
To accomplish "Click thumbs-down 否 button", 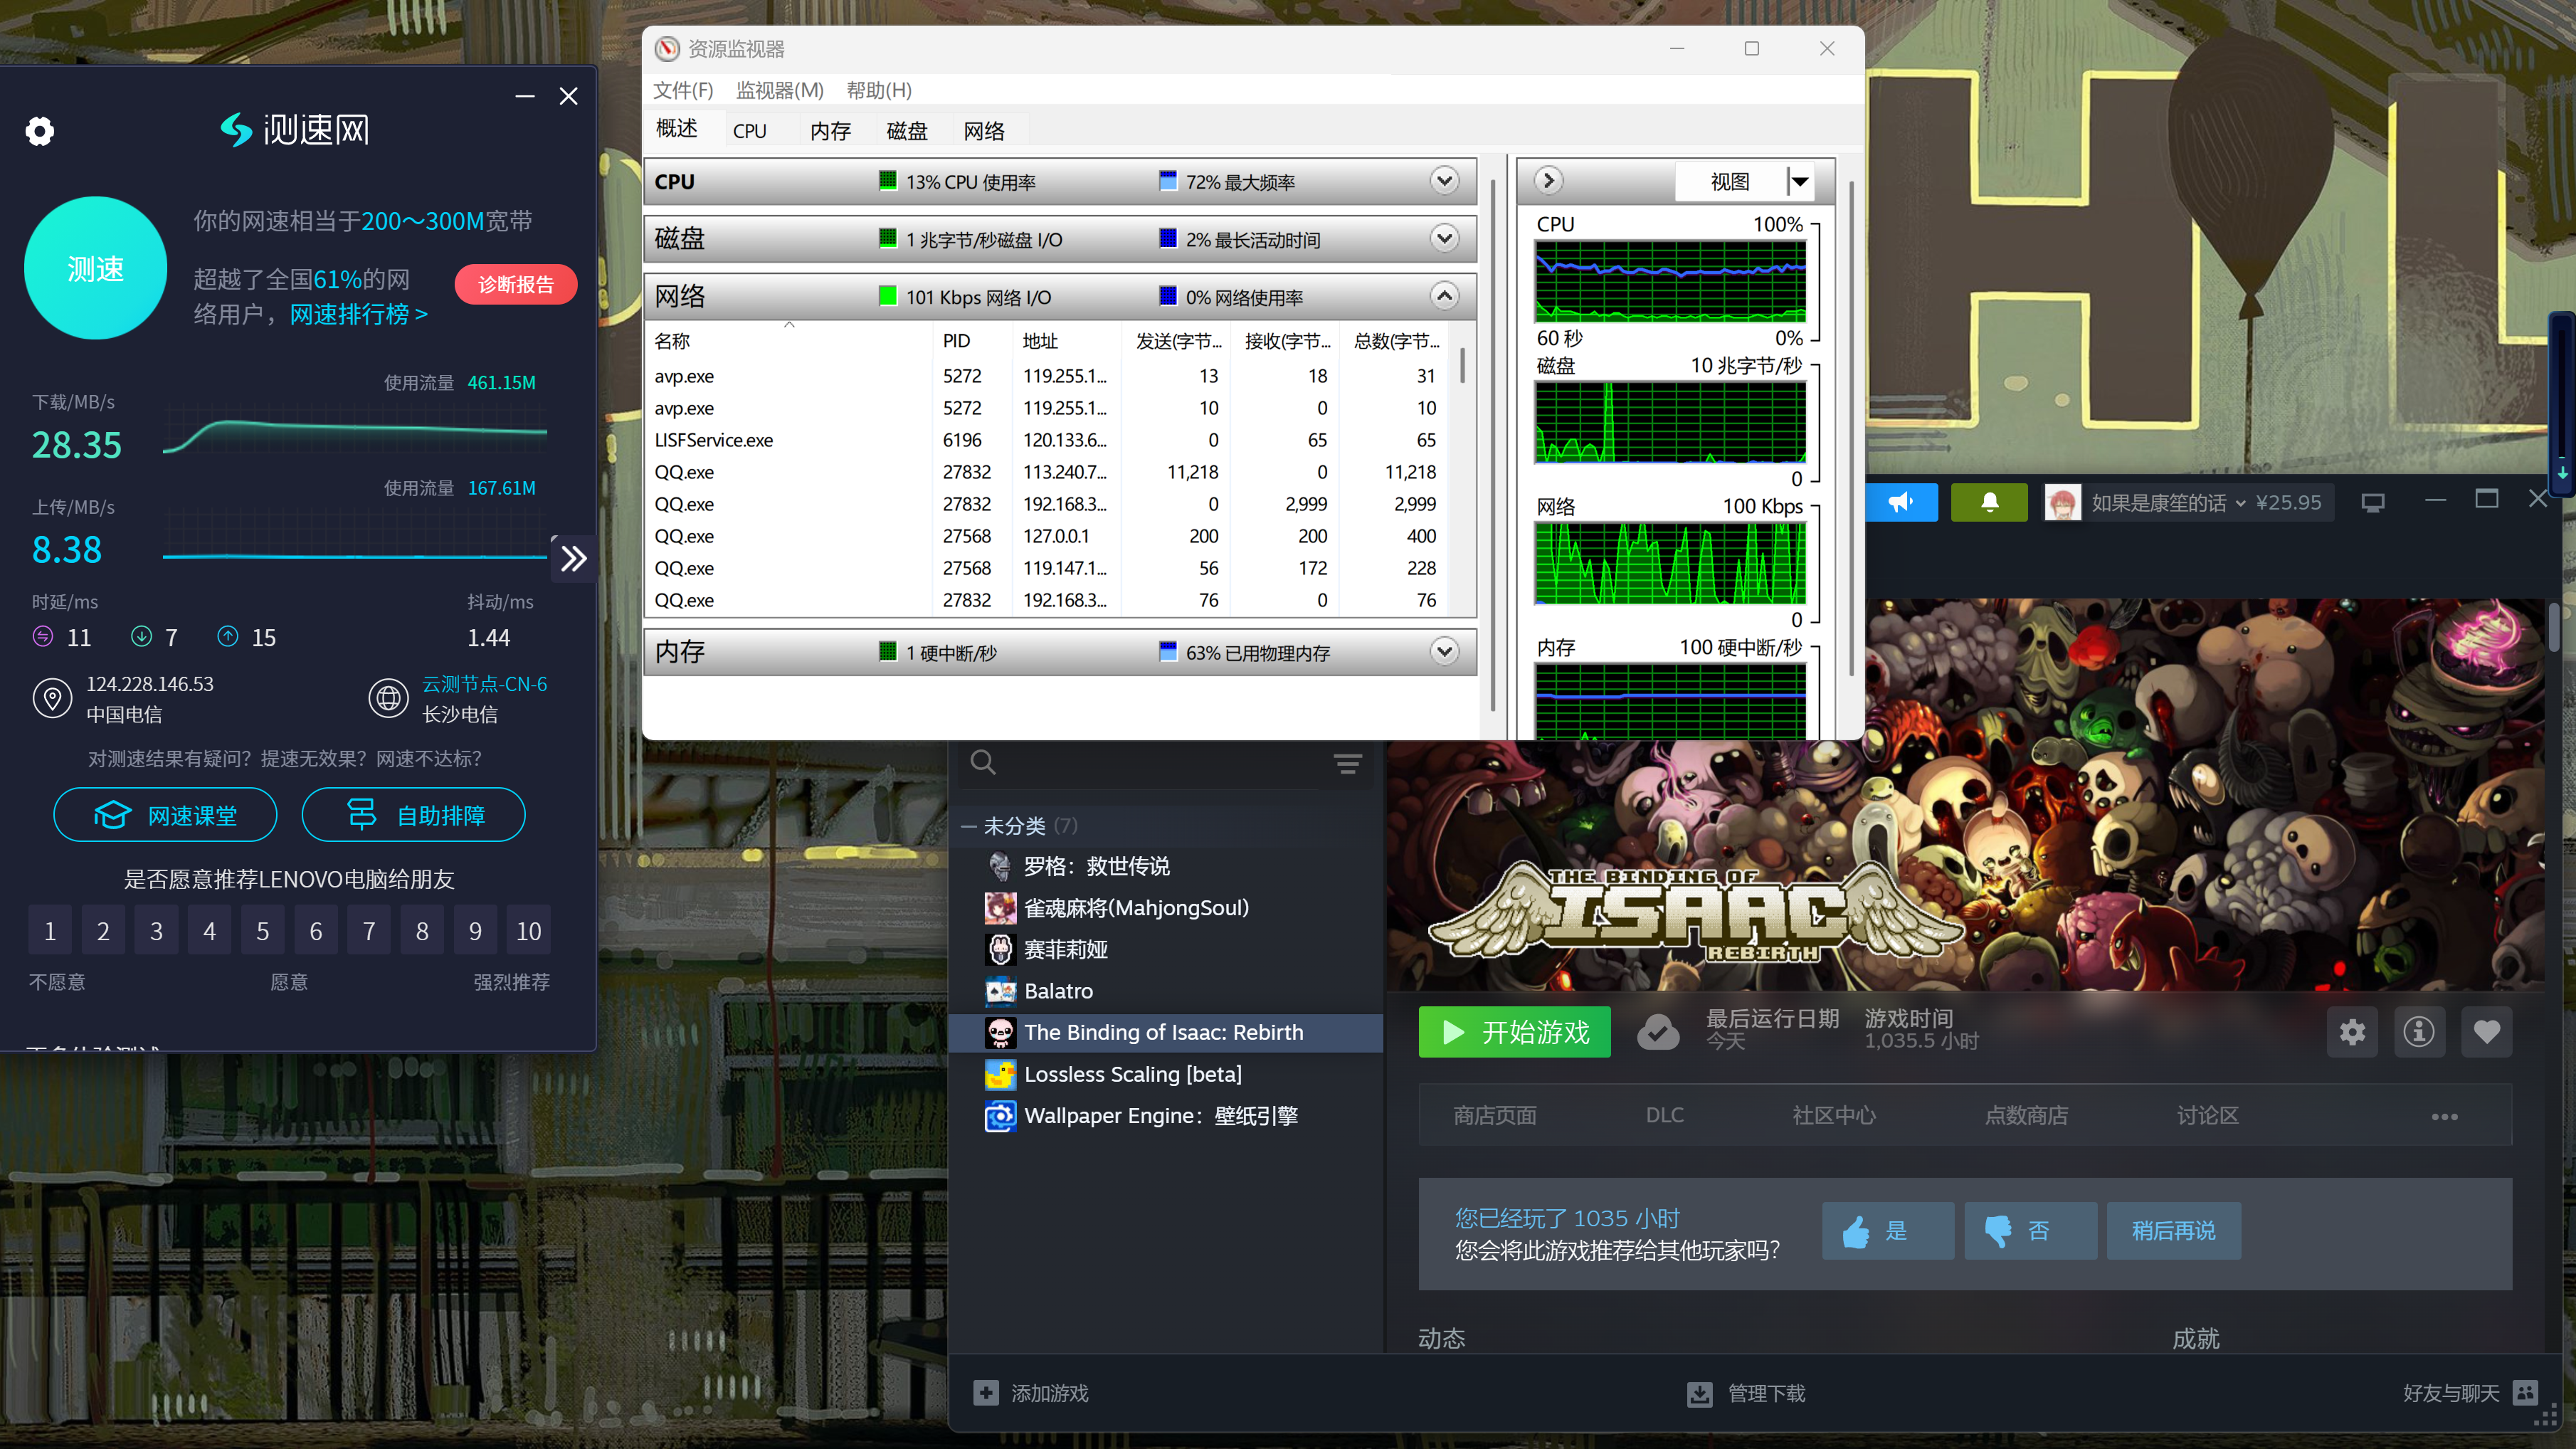I will tap(2030, 1231).
